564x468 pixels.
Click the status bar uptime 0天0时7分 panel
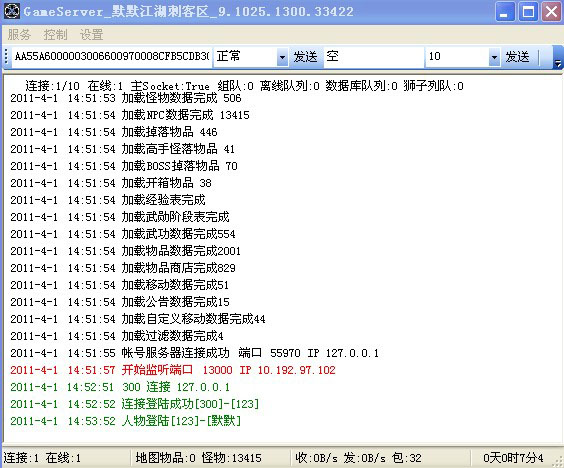pos(513,458)
